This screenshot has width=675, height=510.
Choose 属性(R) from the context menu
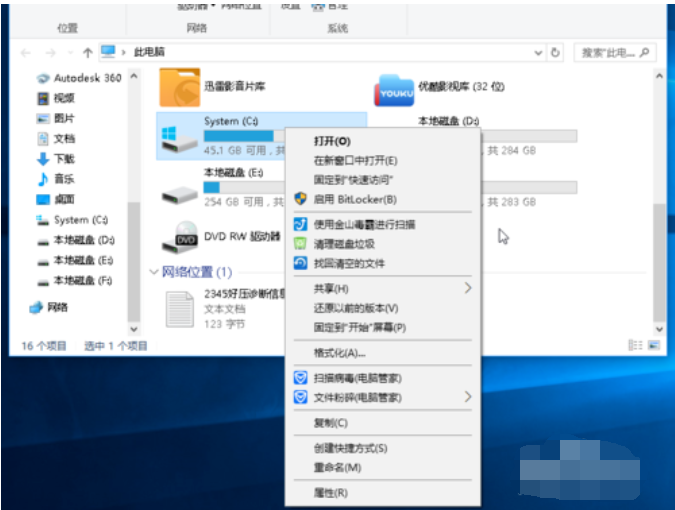(330, 493)
